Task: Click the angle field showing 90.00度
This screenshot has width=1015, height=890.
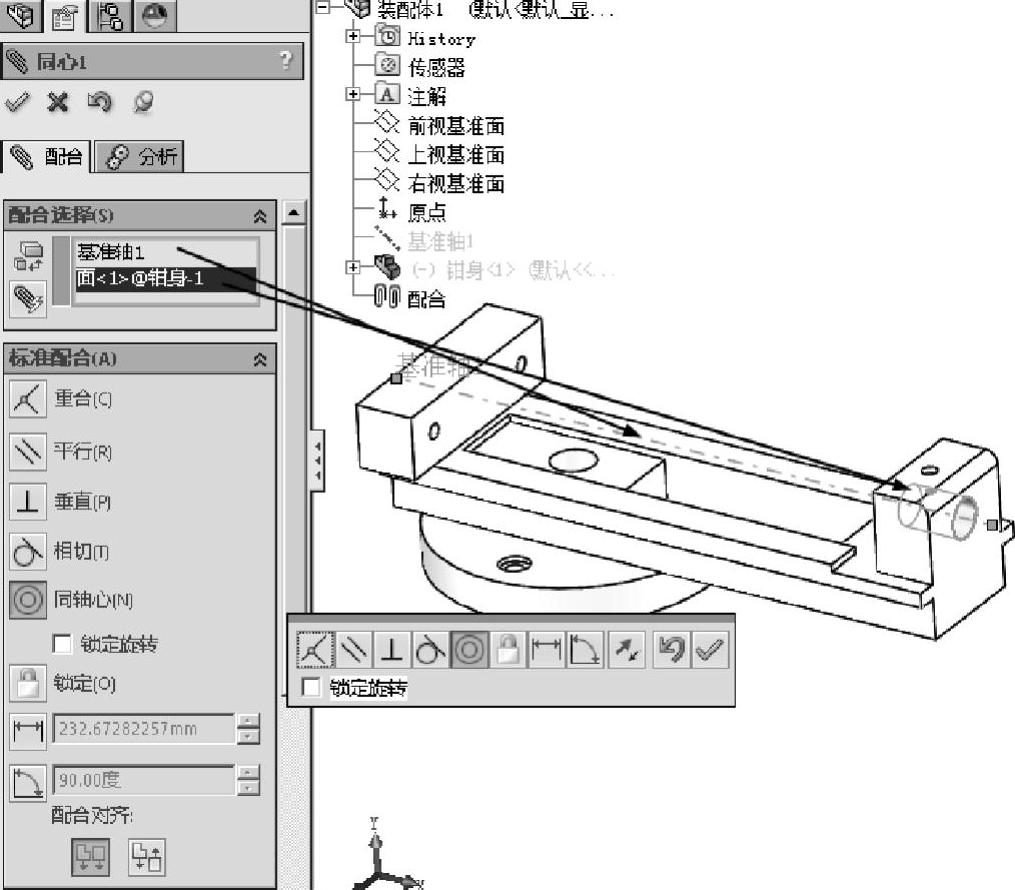Action: pos(144,780)
